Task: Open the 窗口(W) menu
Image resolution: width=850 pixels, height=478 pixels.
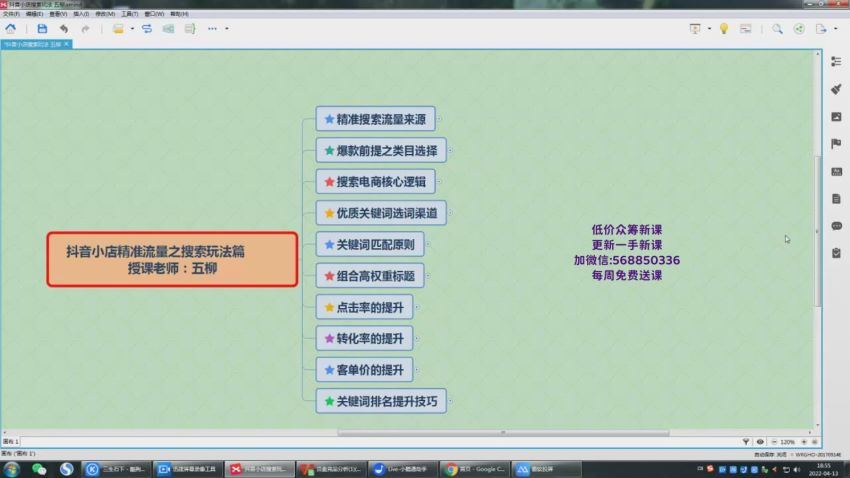Action: 154,14
